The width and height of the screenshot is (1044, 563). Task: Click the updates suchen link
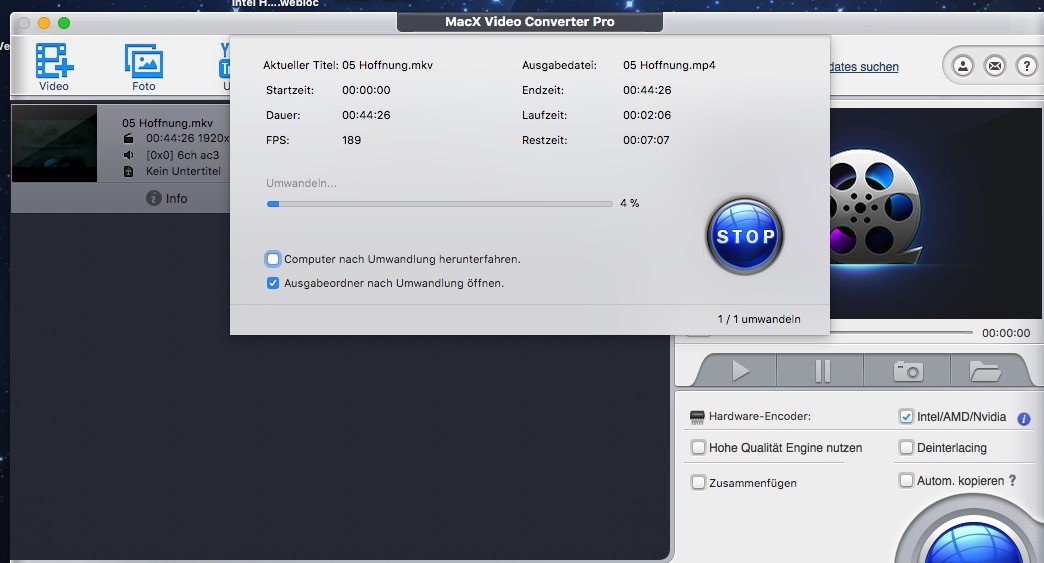[864, 67]
